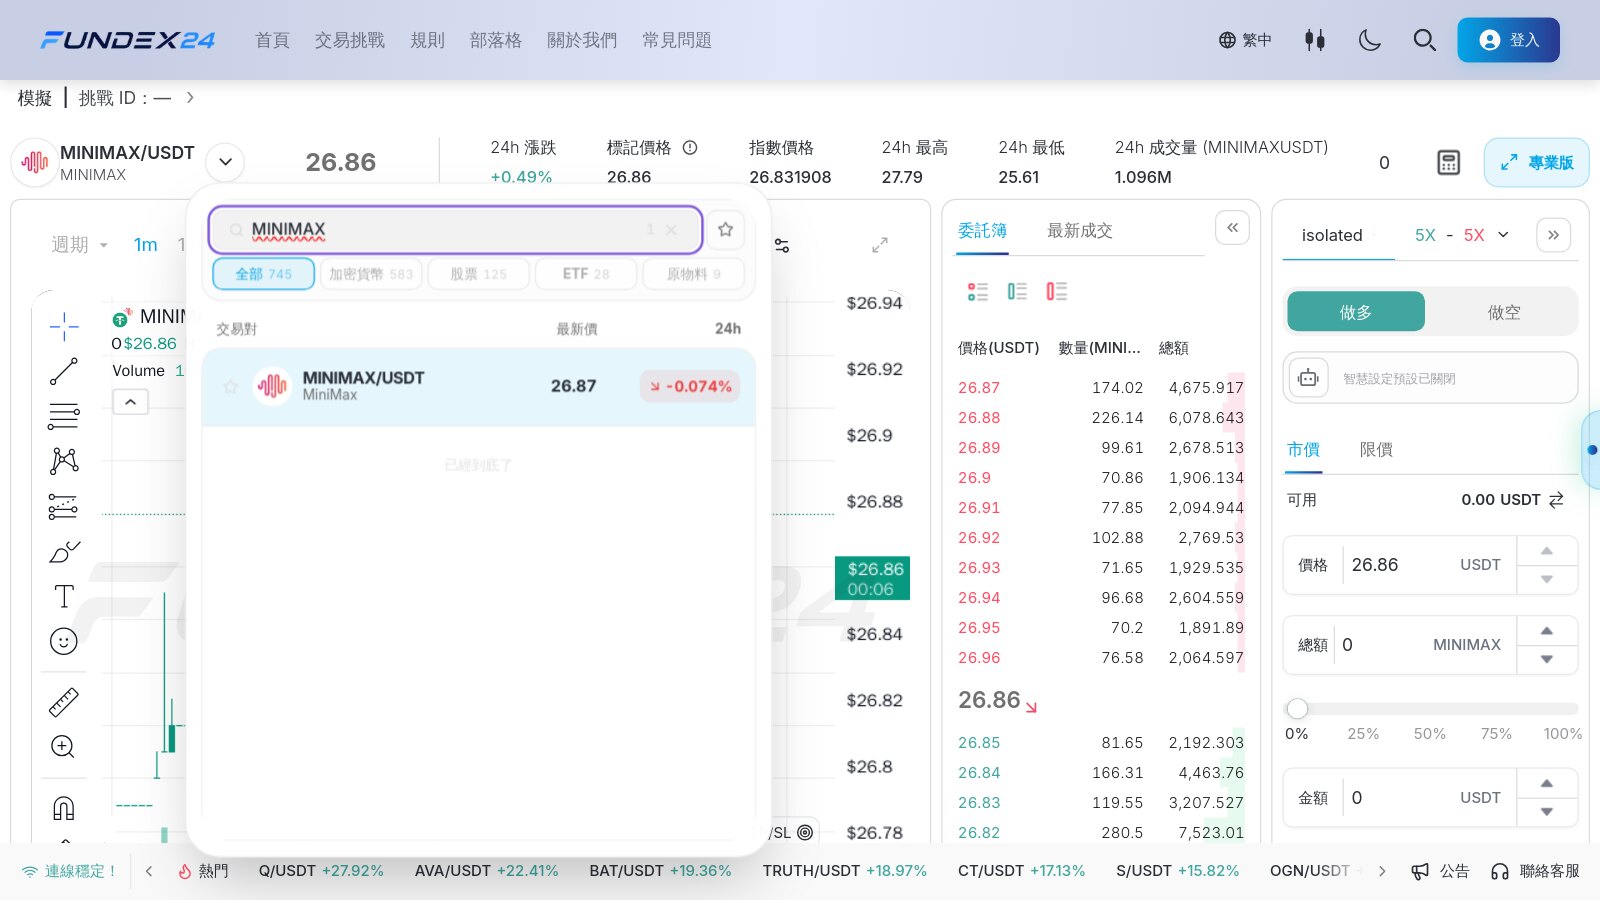Toggle magnet mode in chart toolbar
The width and height of the screenshot is (1600, 900).
pyautogui.click(x=64, y=808)
